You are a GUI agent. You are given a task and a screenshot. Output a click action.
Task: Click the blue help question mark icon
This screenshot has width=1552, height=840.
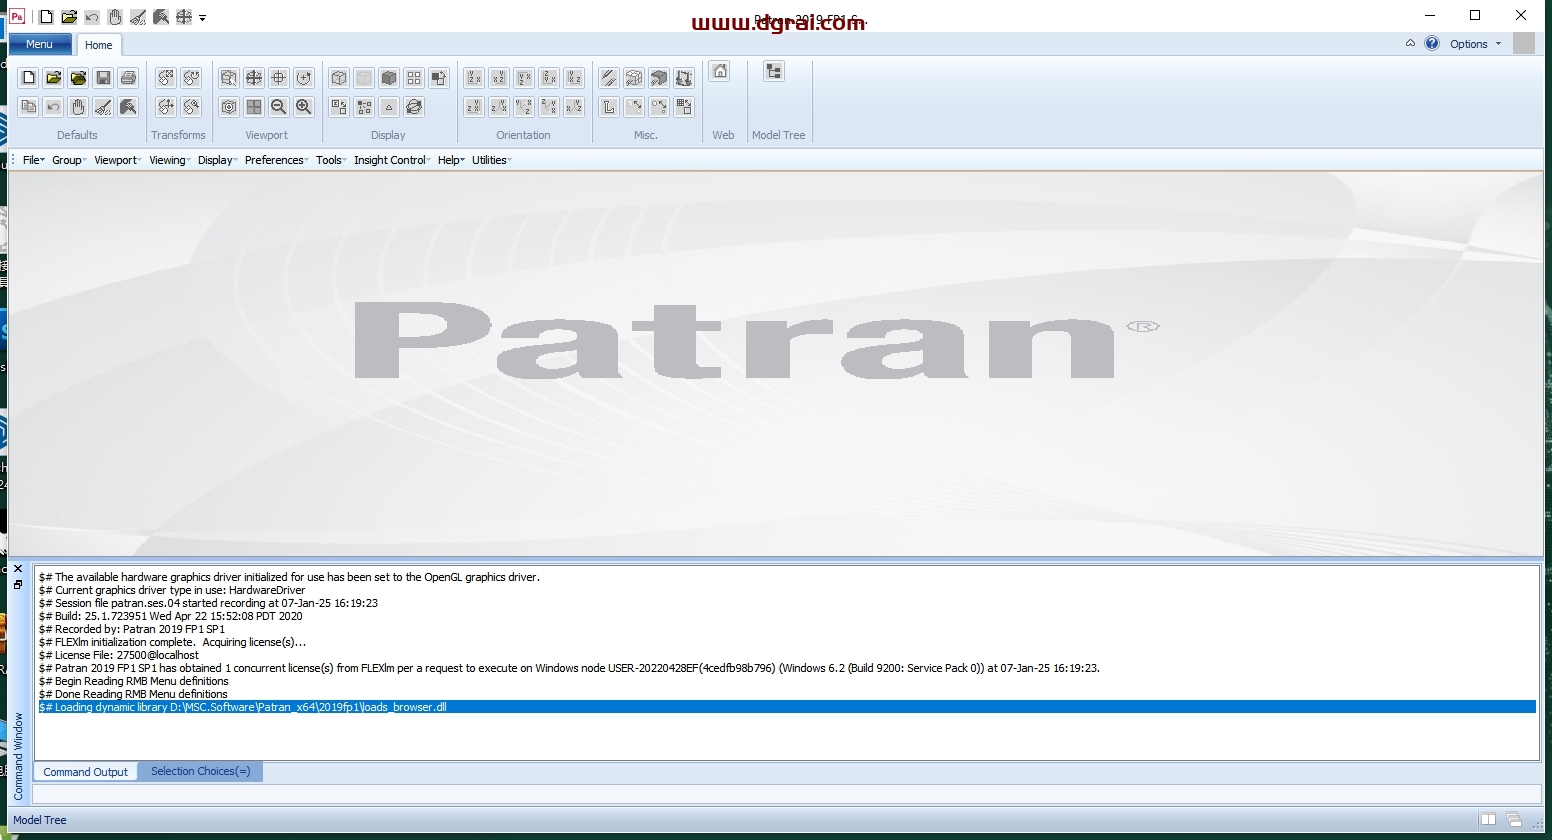coord(1432,43)
